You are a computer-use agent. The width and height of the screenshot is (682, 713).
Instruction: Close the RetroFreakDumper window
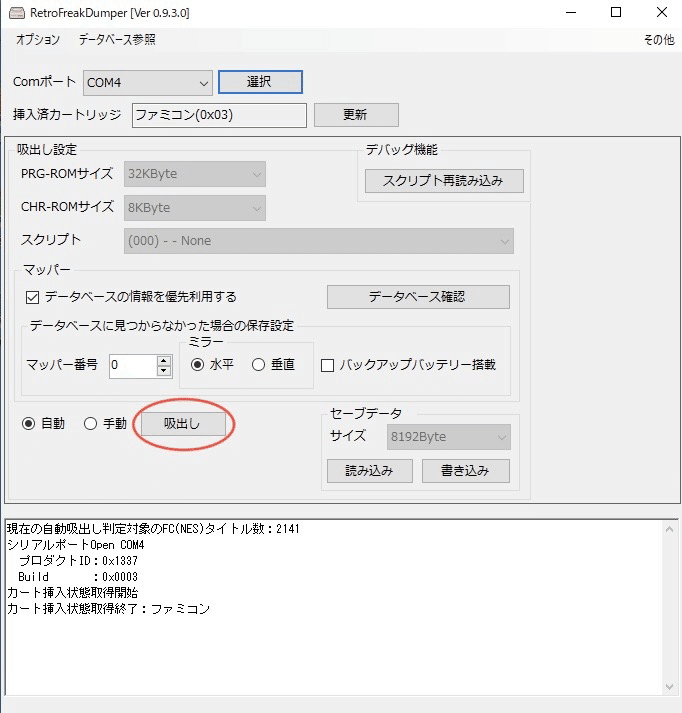coord(662,13)
